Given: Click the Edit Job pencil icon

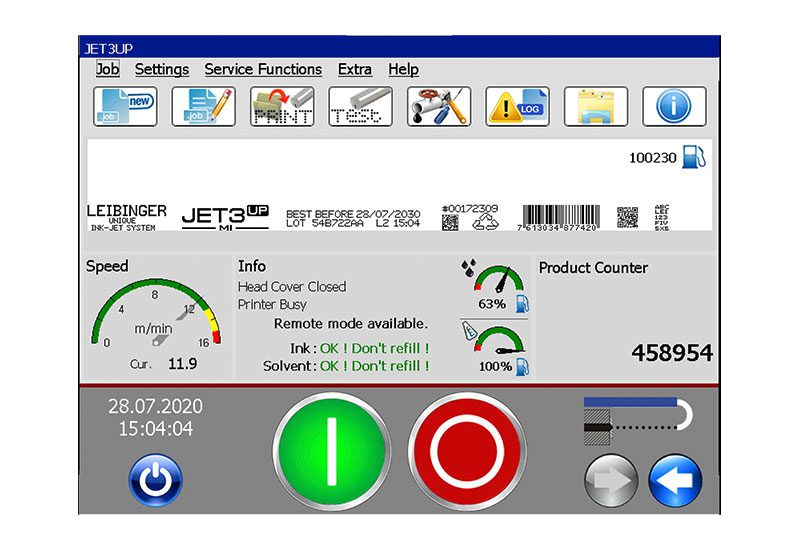Looking at the screenshot, I should [203, 106].
